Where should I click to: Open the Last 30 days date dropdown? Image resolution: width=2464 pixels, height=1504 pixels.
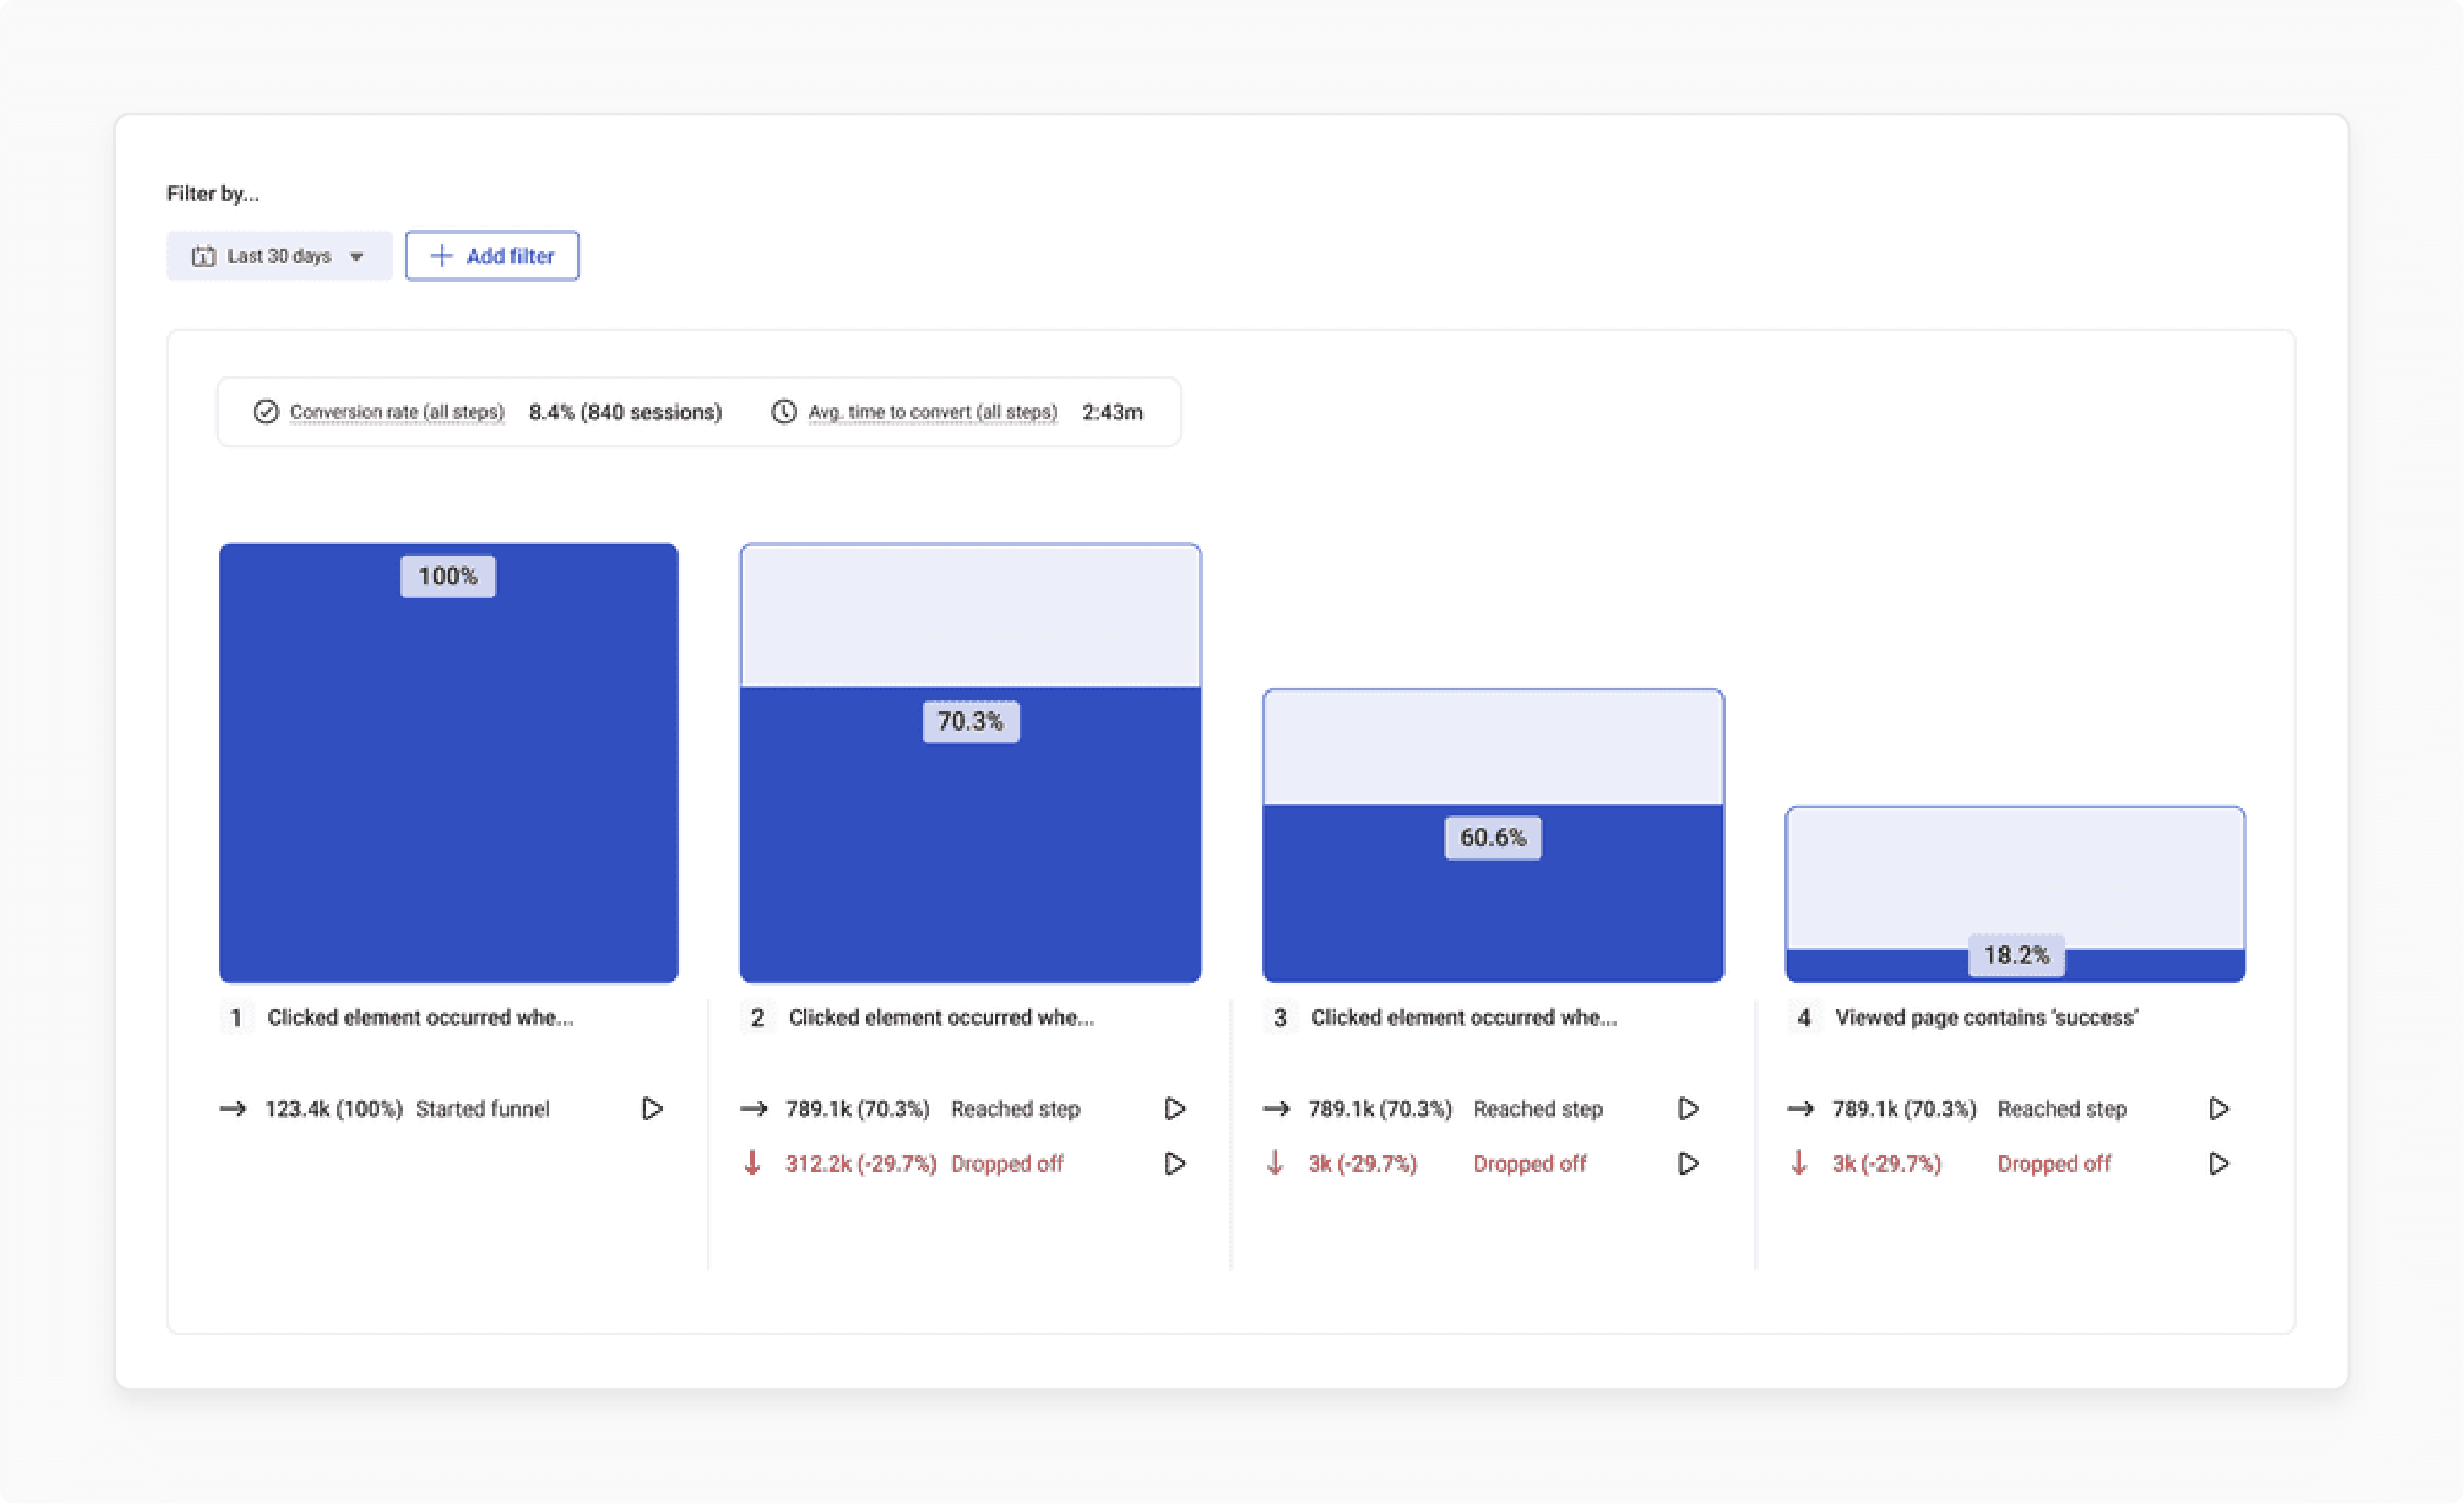pos(279,256)
